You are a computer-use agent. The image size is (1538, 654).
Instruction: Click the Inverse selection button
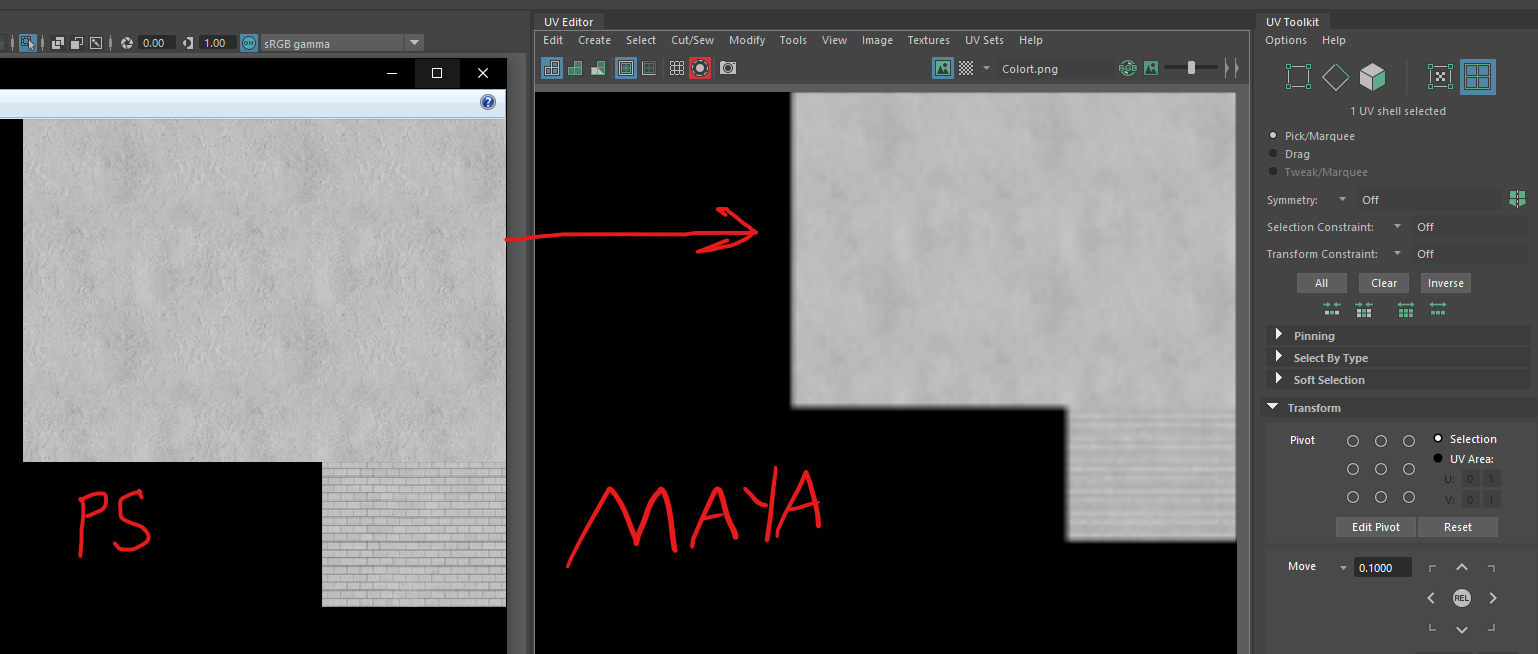click(1445, 283)
